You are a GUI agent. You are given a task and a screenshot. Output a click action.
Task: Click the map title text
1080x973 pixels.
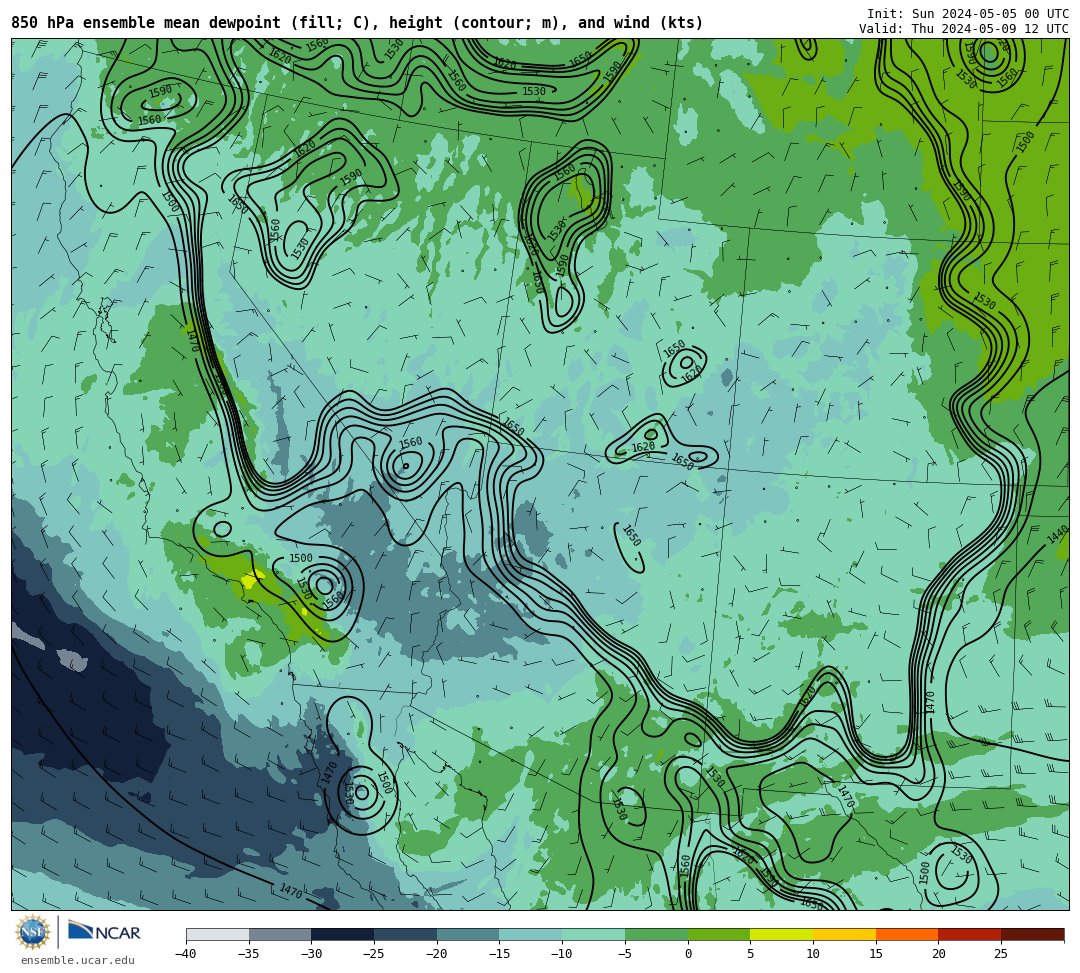tap(357, 23)
